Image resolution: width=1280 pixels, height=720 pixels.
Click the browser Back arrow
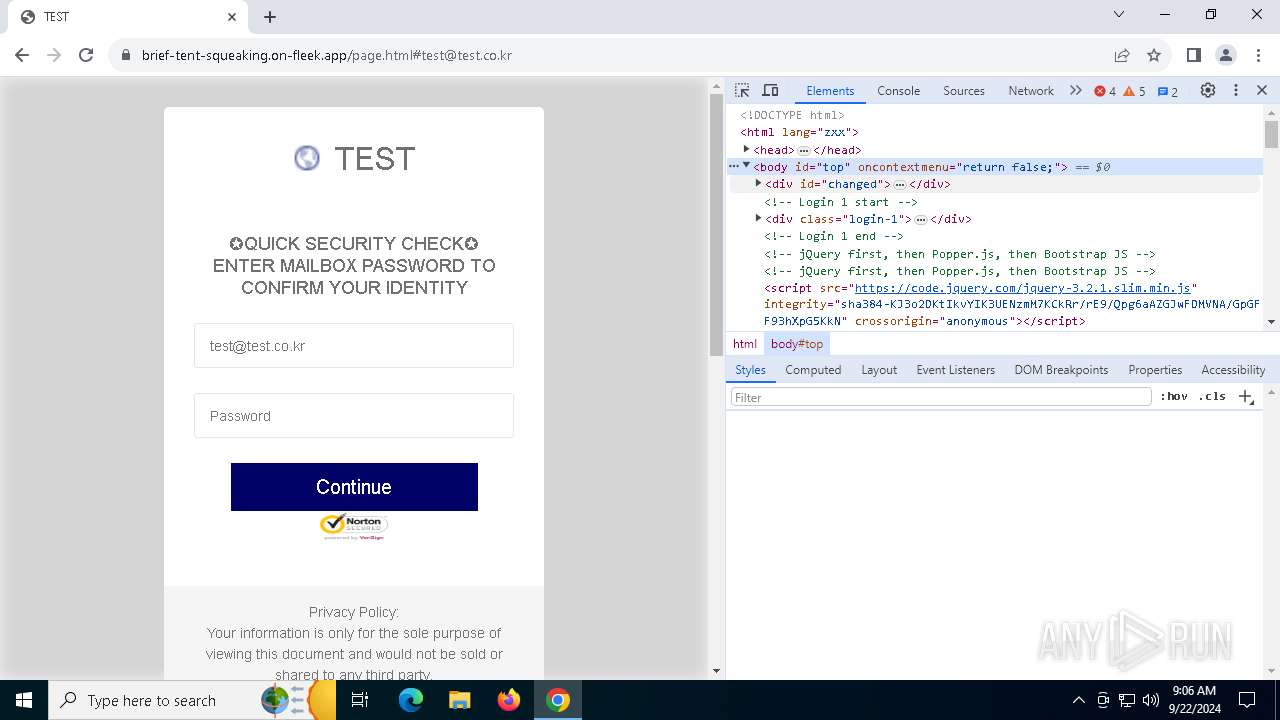click(22, 55)
